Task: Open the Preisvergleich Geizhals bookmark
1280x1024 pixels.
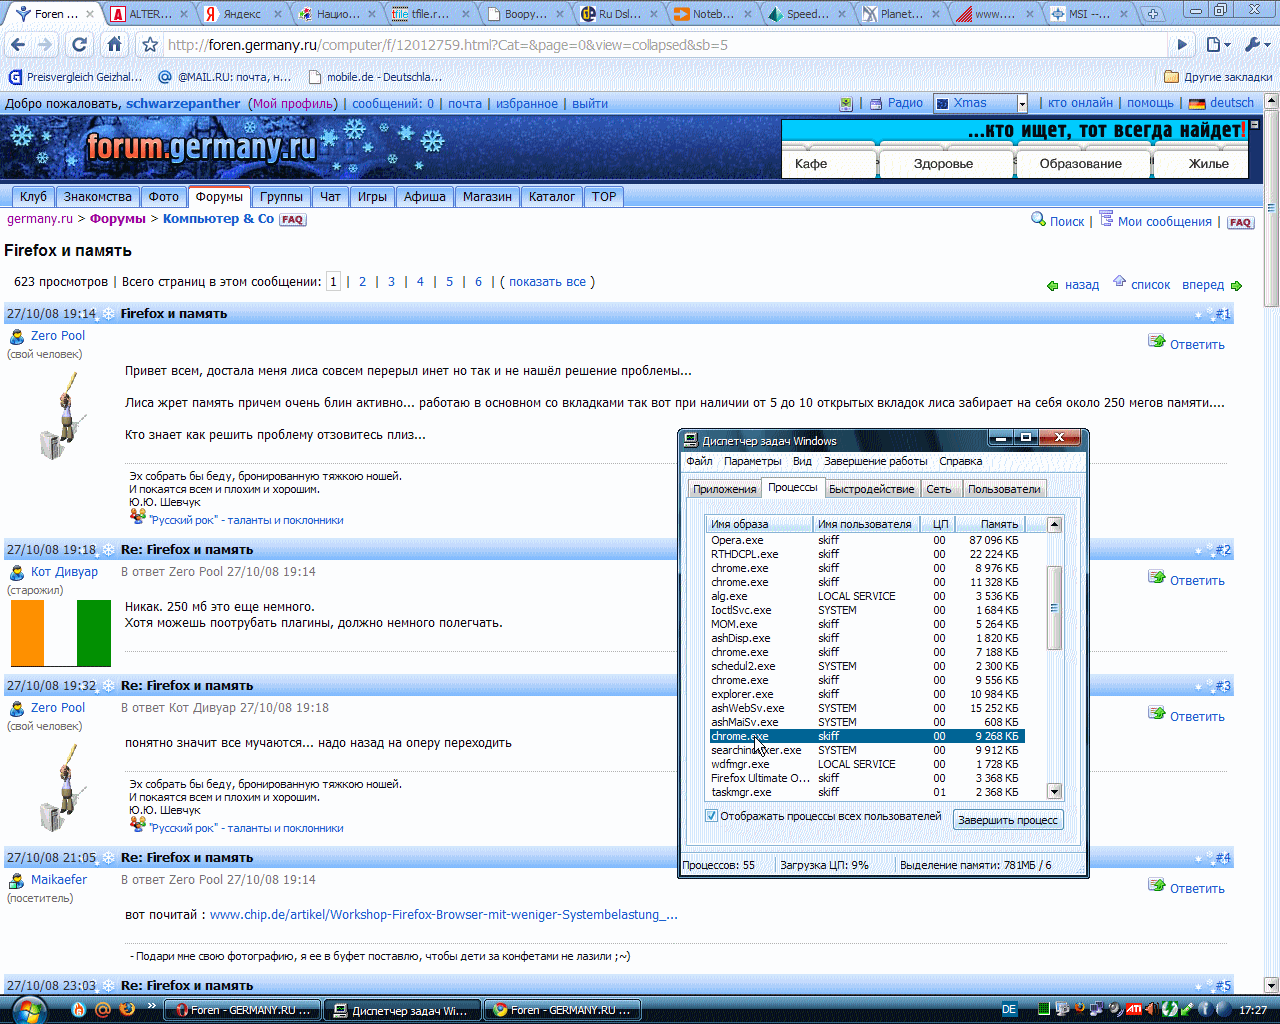Action: pos(76,77)
